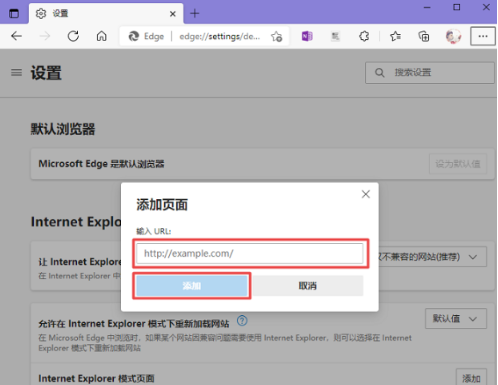The height and width of the screenshot is (385, 498).
Task: Click the 搜索设置 search field
Action: [430, 72]
